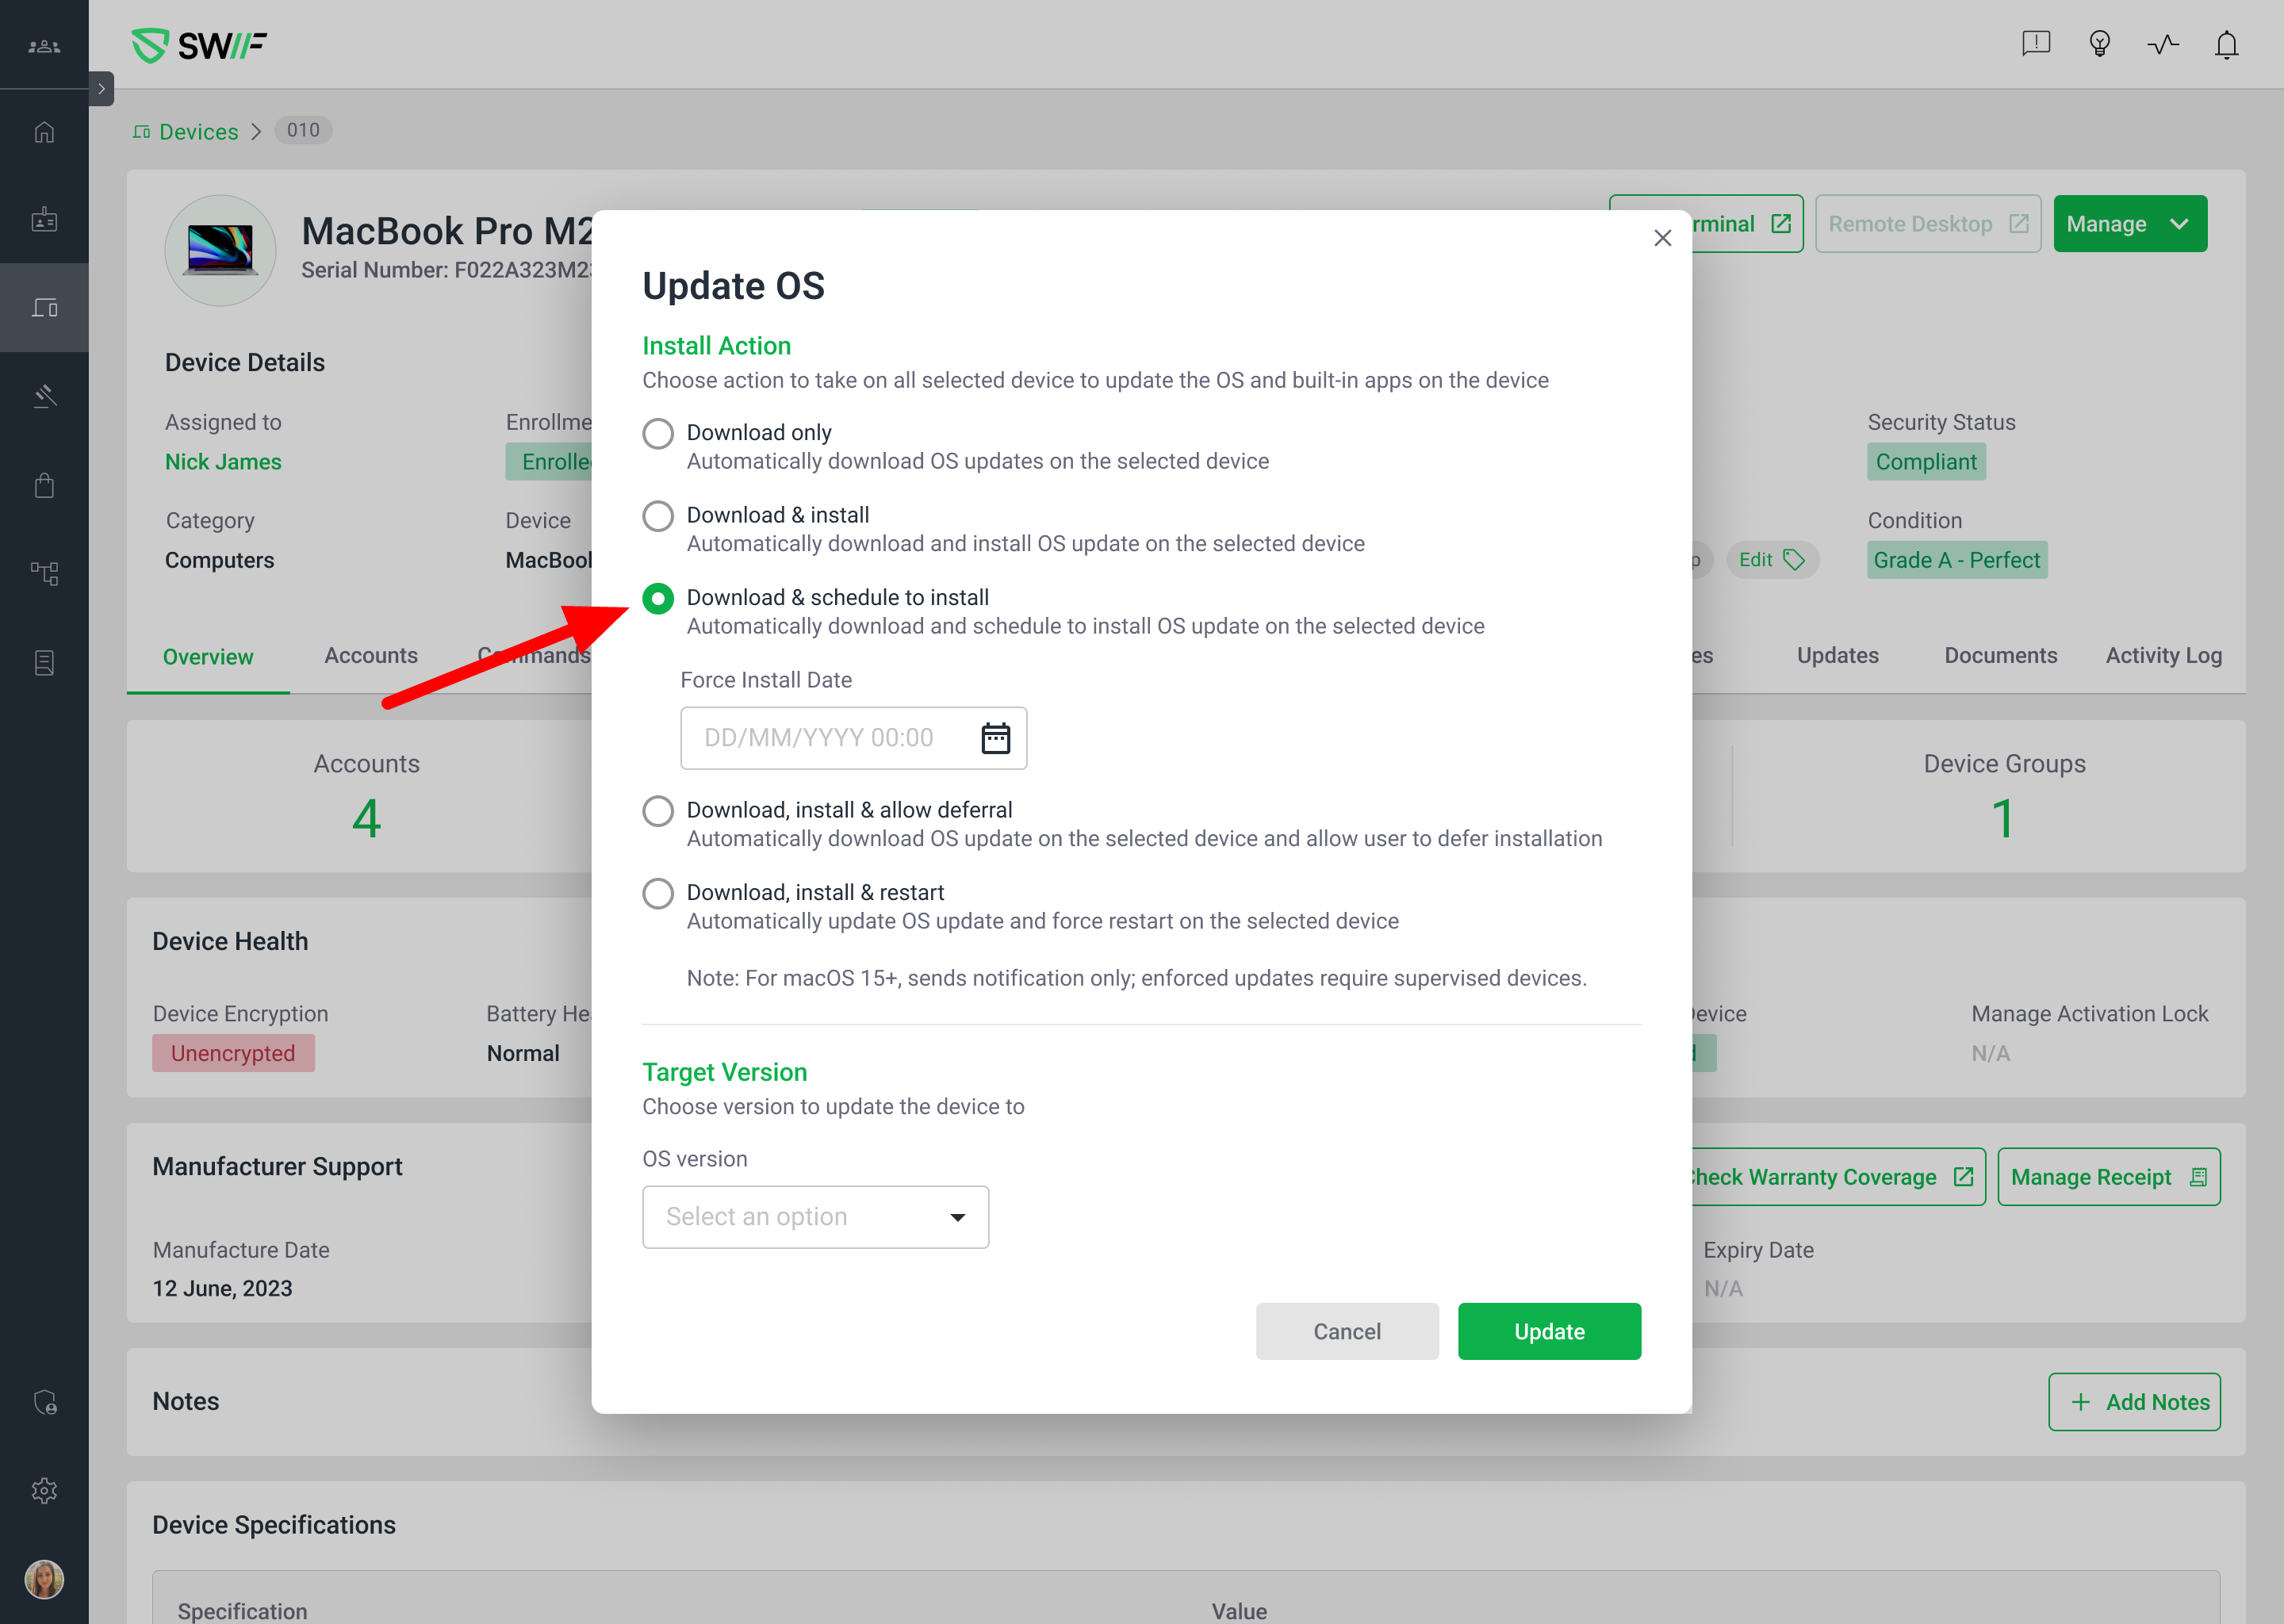Open the user profile avatar
The height and width of the screenshot is (1624, 2284).
point(44,1579)
